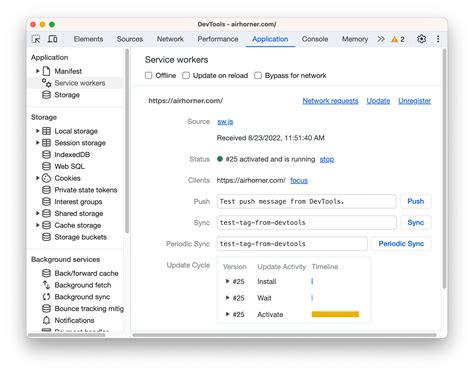
Task: Switch to the Elements tab
Action: tap(88, 39)
